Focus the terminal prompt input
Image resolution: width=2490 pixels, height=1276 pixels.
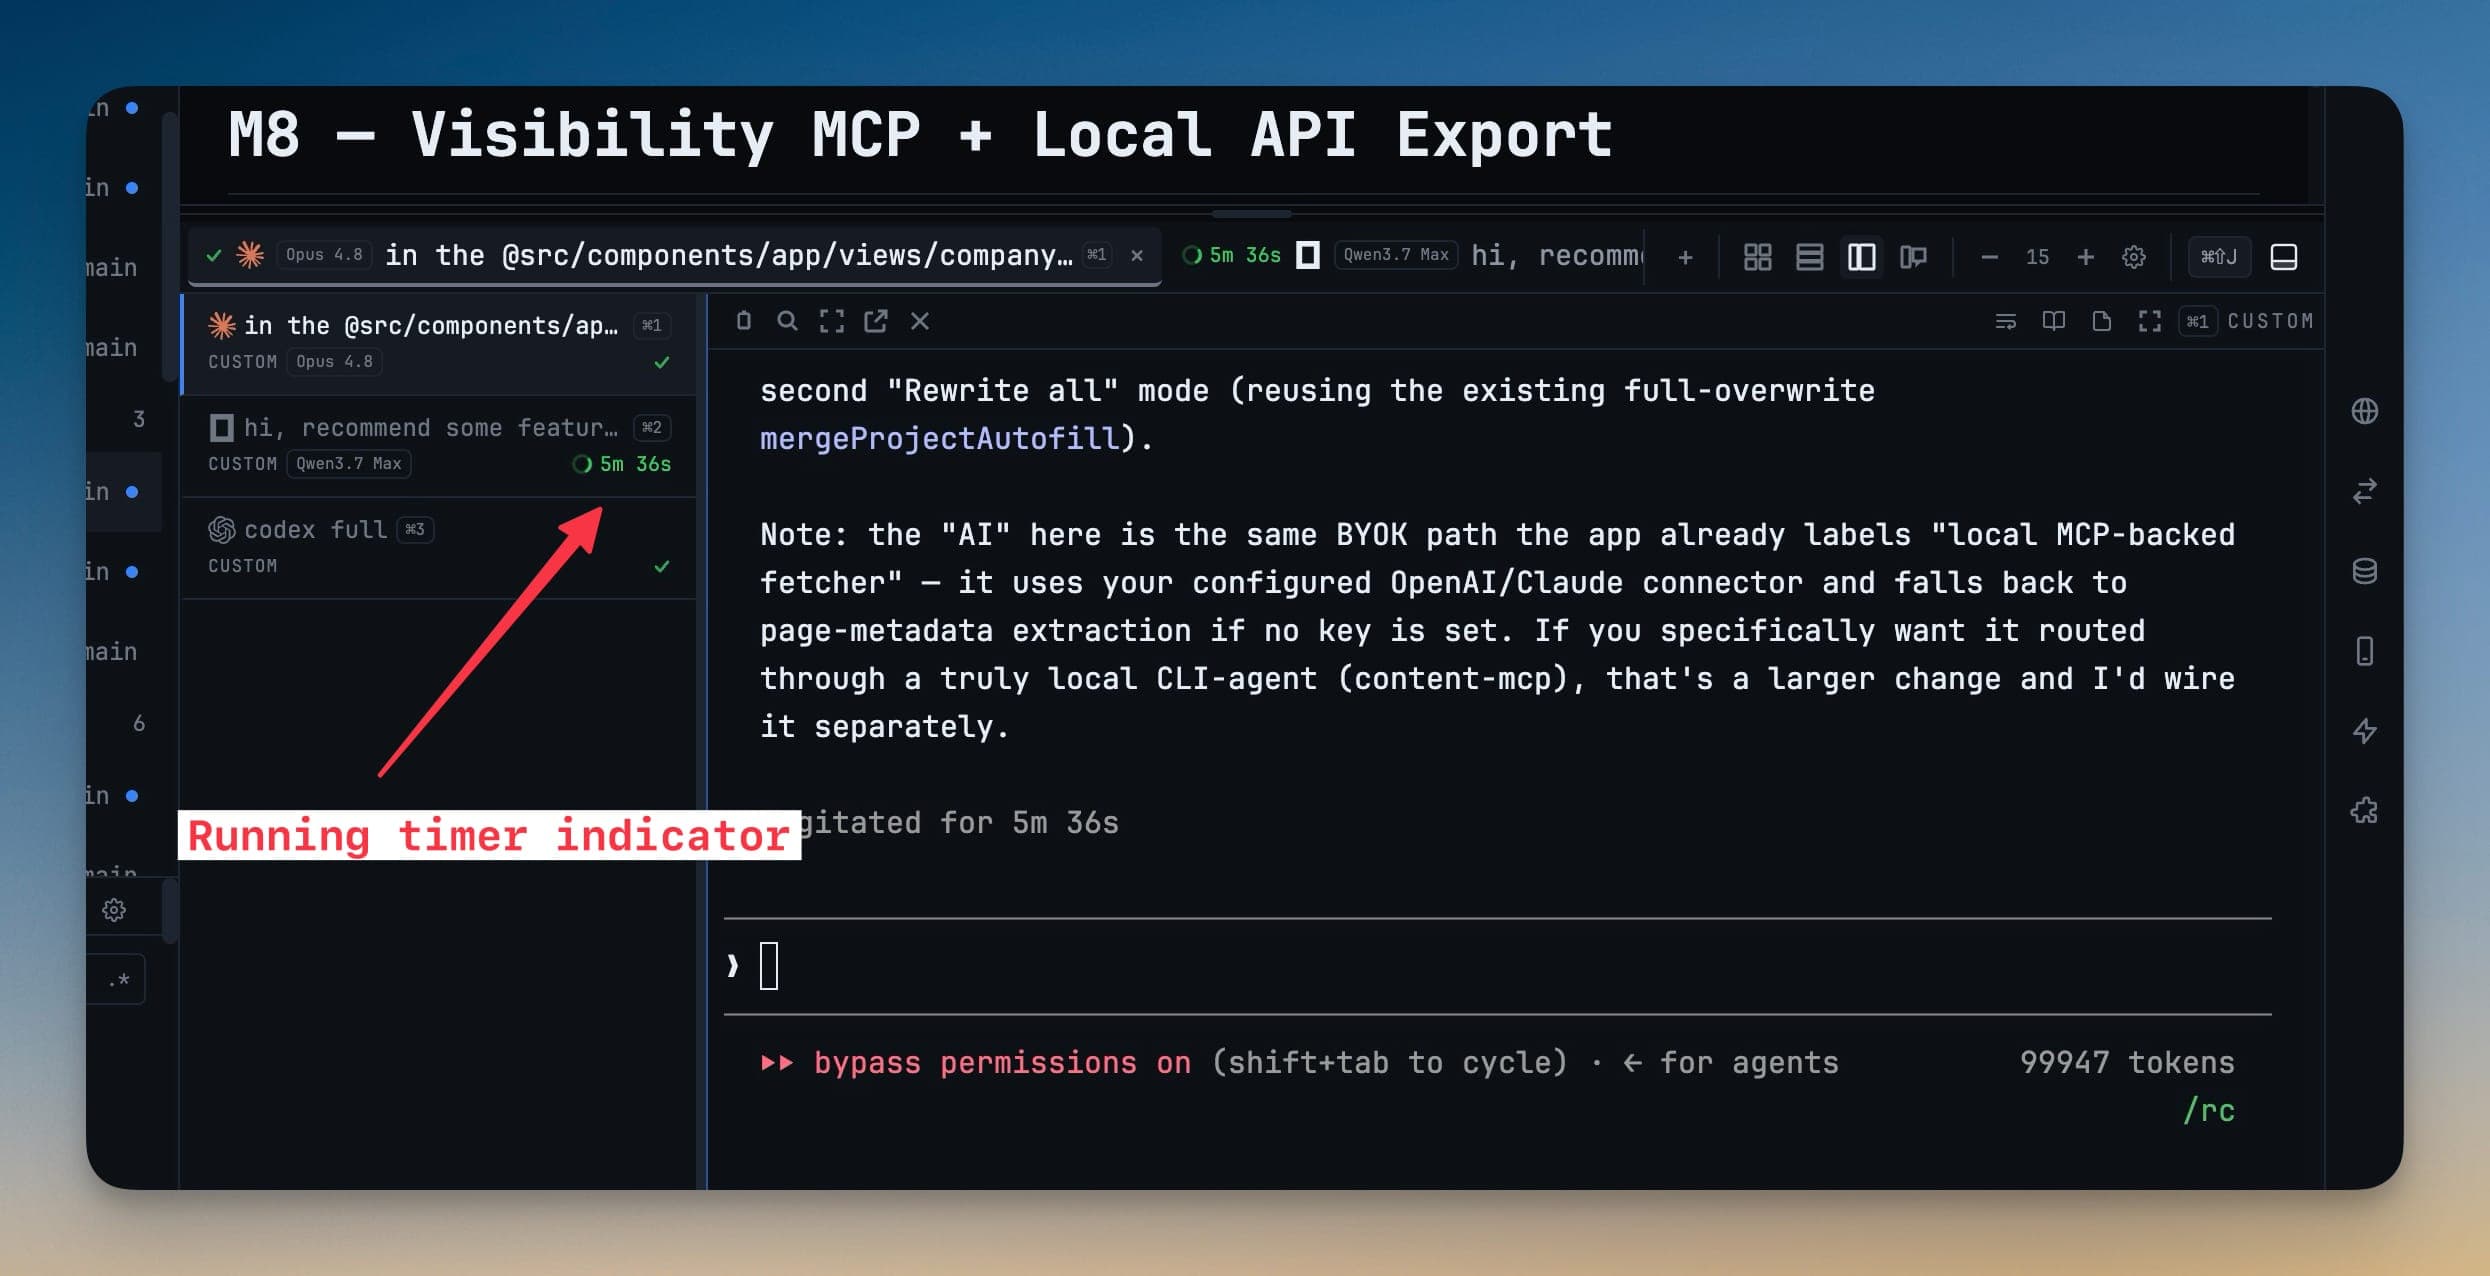point(1497,966)
